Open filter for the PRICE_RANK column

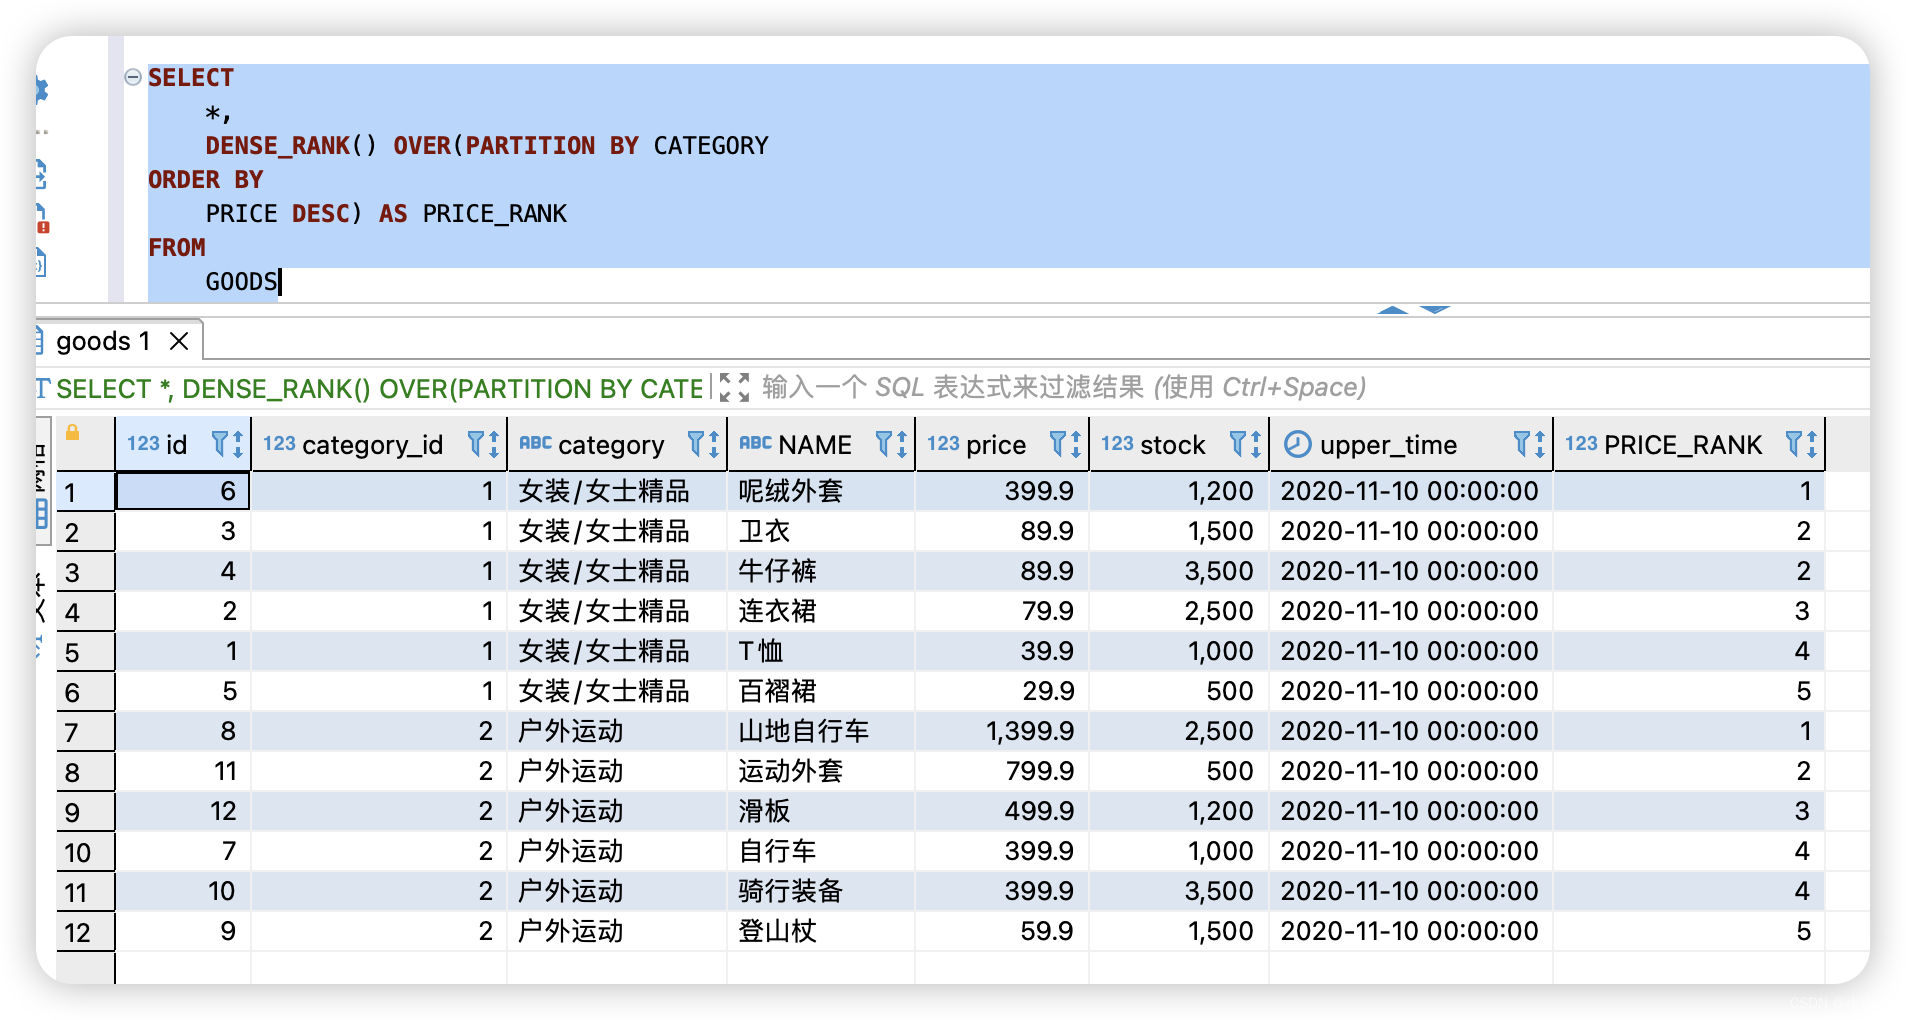pyautogui.click(x=1795, y=444)
